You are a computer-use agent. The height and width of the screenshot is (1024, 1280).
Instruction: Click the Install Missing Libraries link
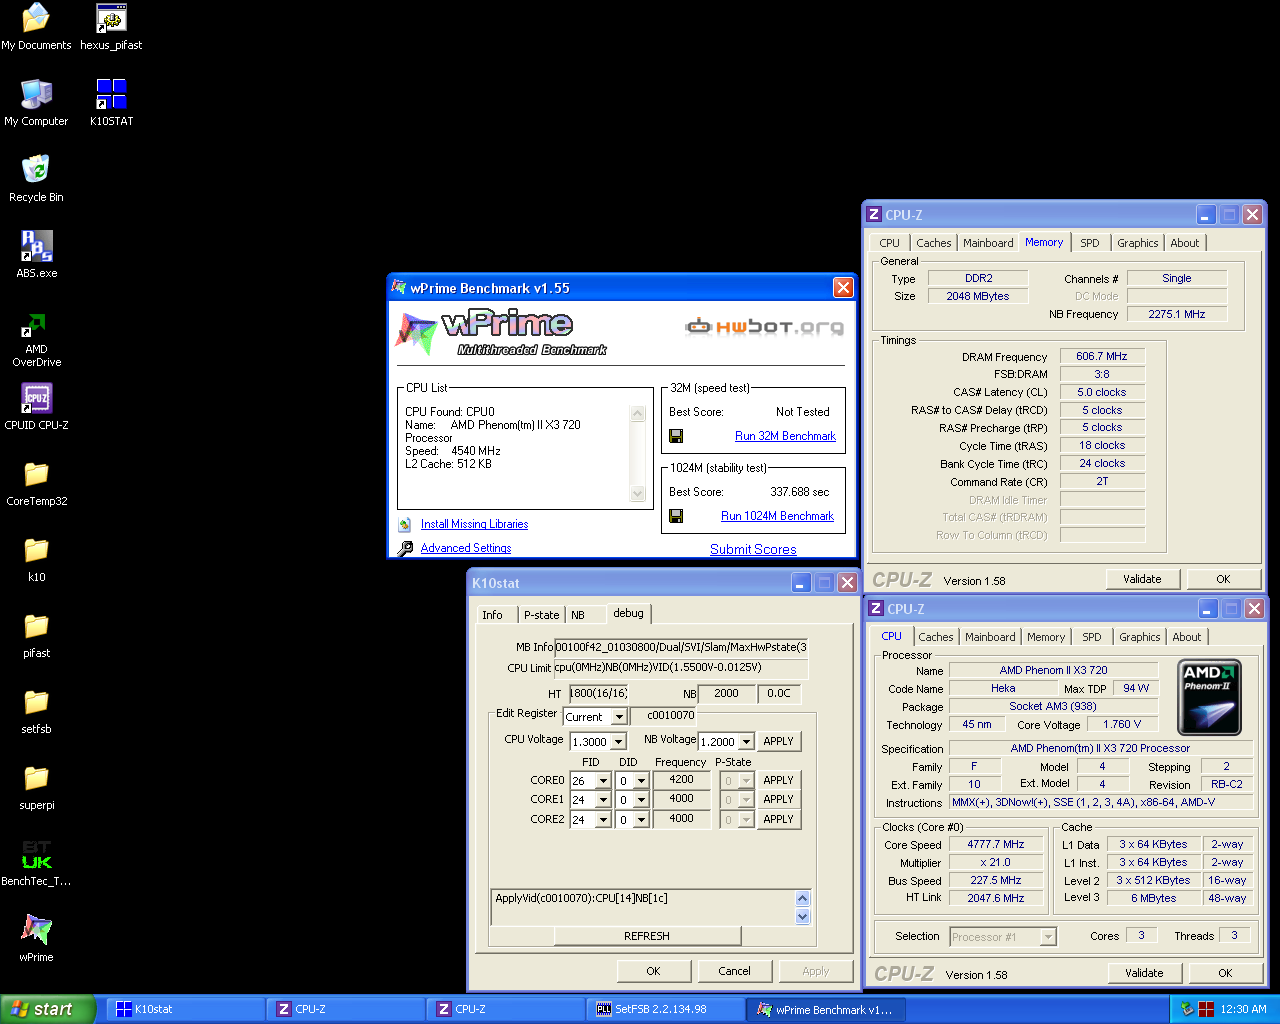[x=474, y=524]
